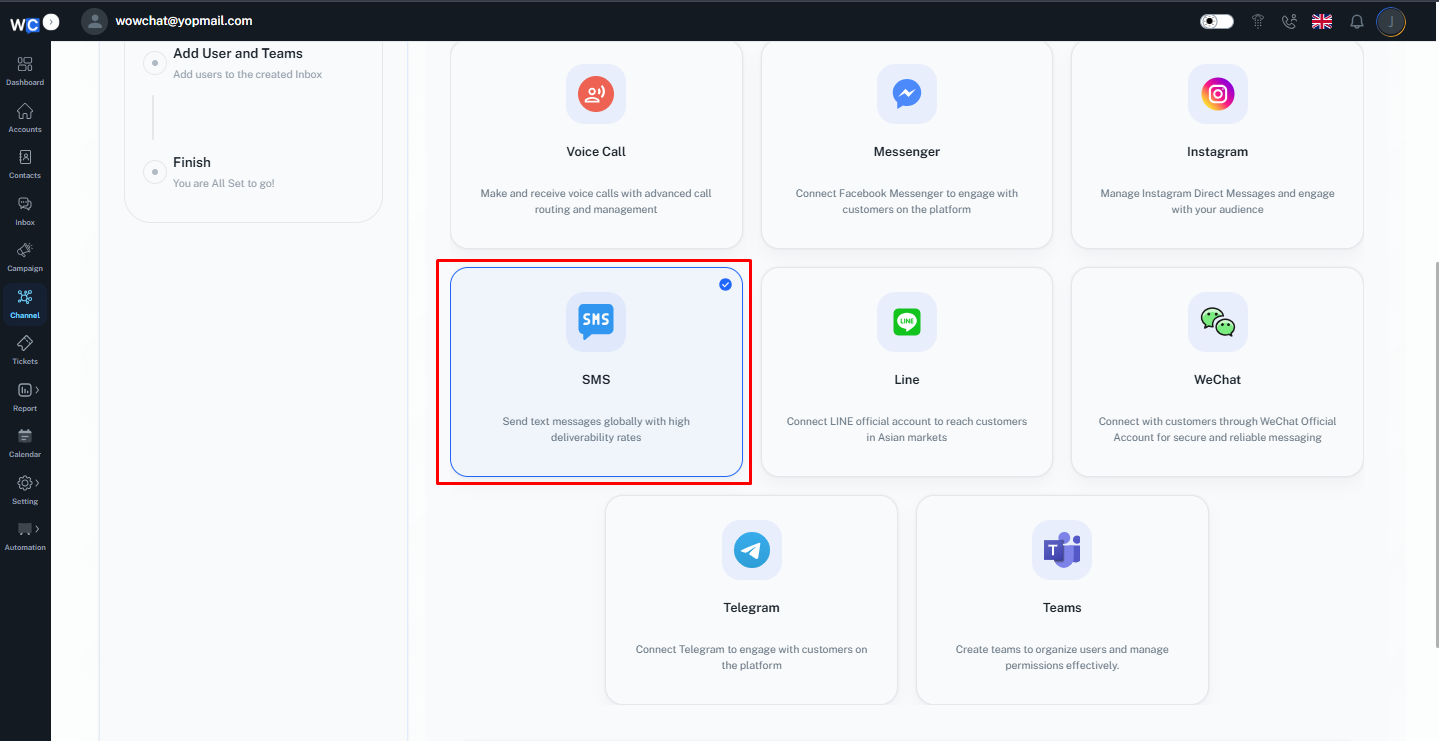1439x741 pixels.
Task: Open the Campaign section in sidebar
Action: (25, 257)
